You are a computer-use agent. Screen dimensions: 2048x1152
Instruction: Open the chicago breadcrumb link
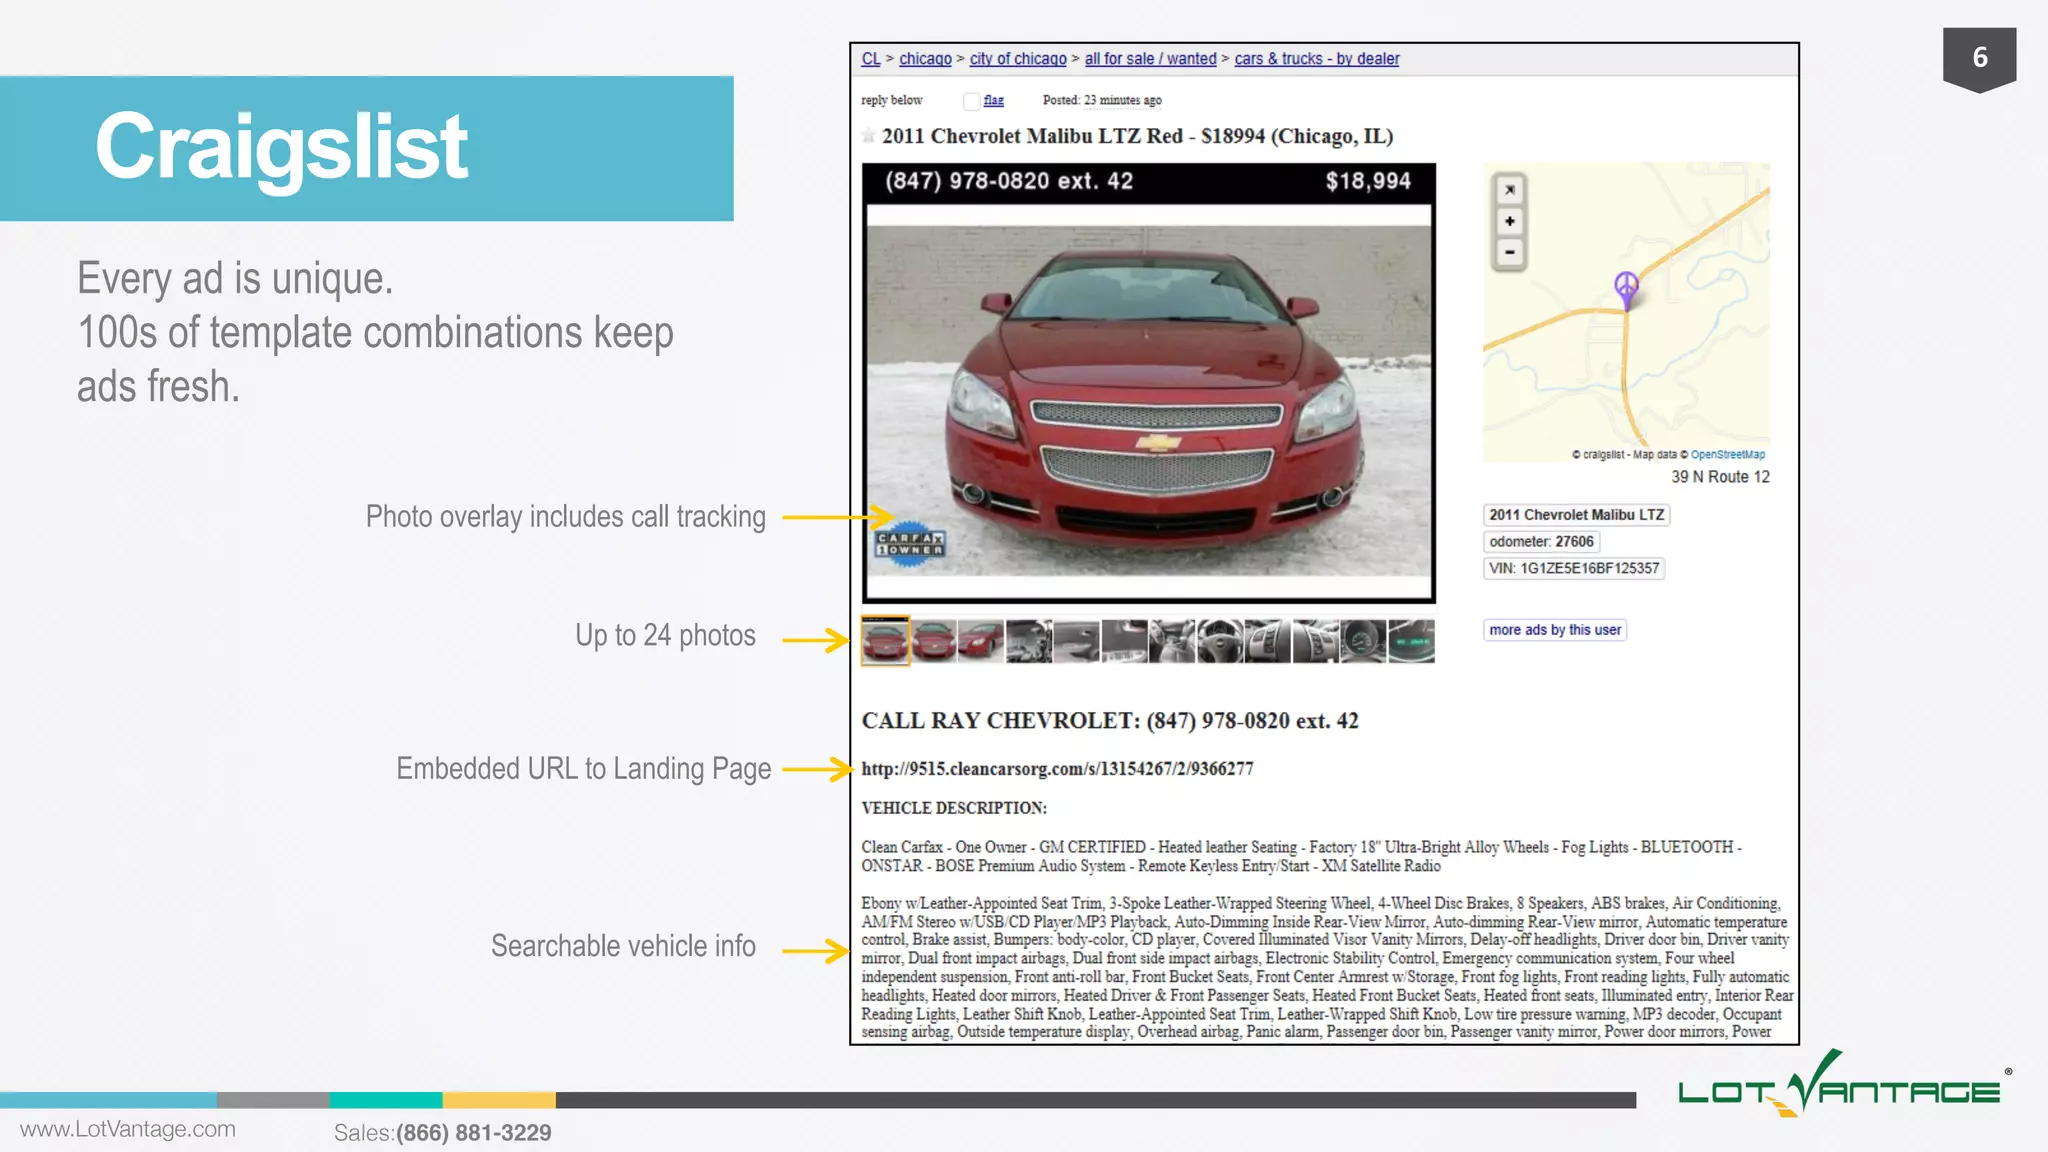pyautogui.click(x=925, y=59)
